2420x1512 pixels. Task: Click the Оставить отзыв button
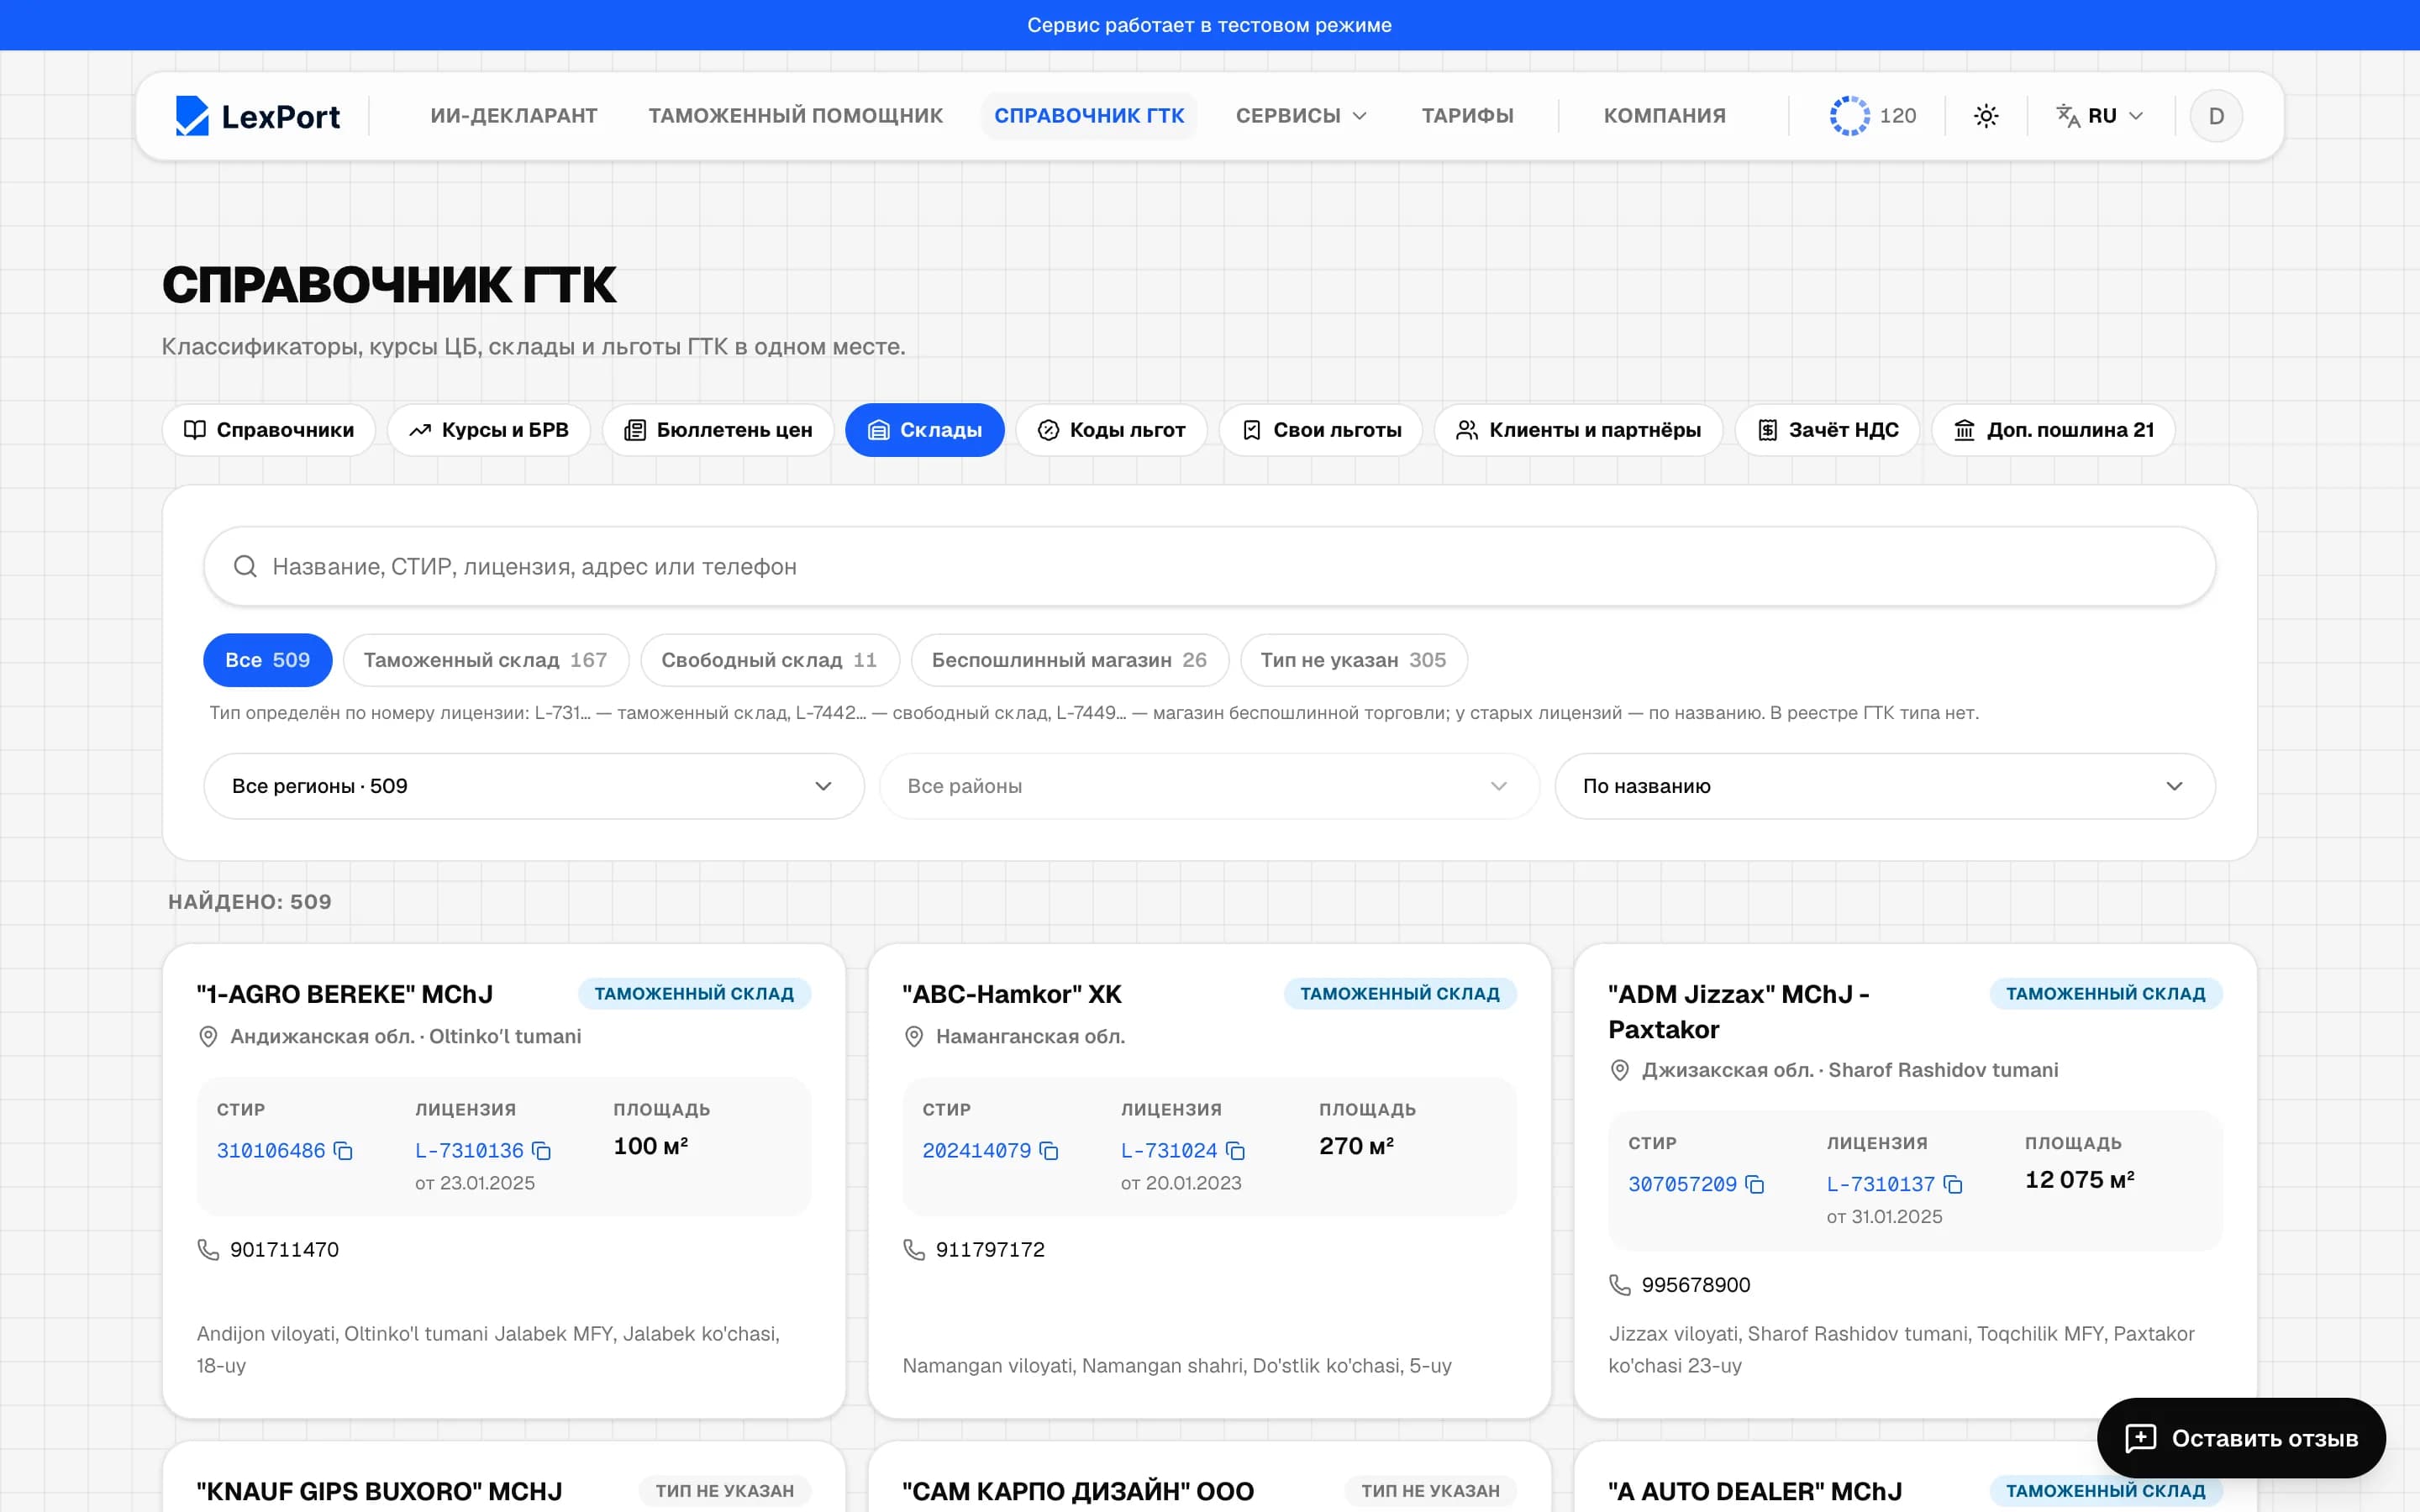tap(2241, 1438)
